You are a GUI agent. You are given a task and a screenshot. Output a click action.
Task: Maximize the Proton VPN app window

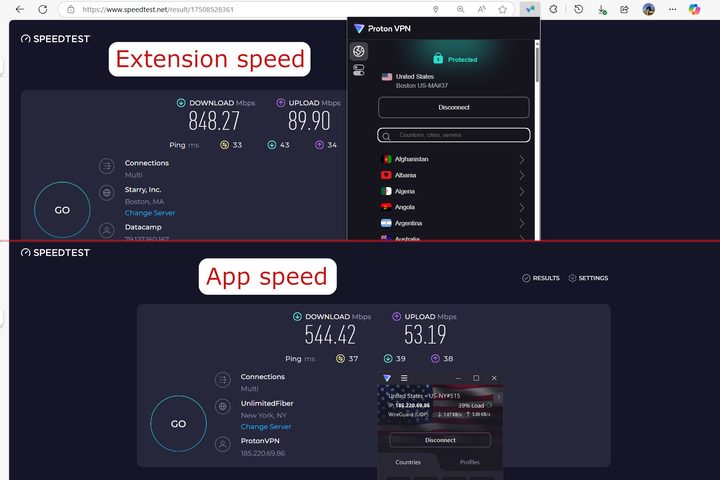pyautogui.click(x=476, y=378)
